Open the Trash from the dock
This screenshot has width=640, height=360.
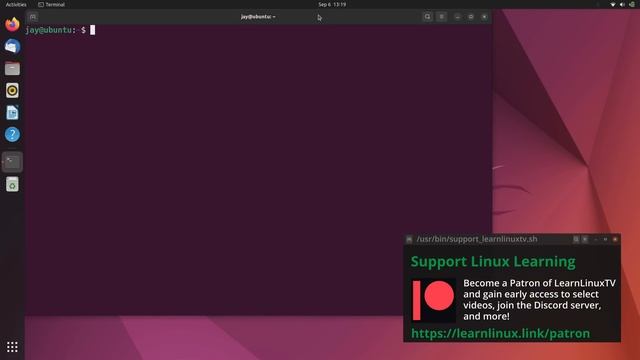pos(12,184)
